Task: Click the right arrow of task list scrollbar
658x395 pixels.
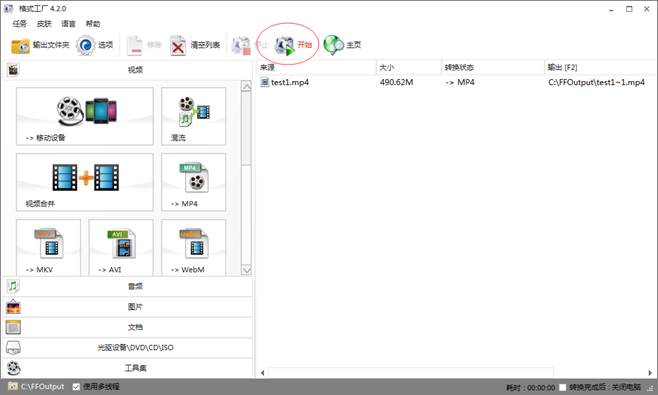Action: point(650,373)
